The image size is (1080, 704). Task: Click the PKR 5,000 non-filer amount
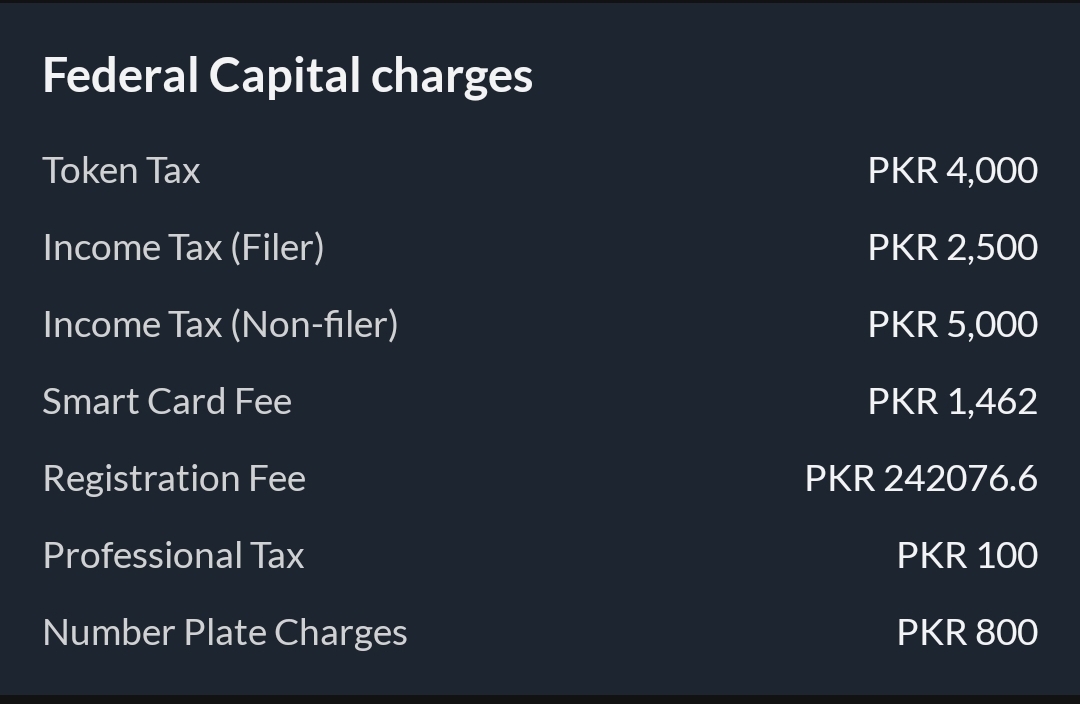[953, 324]
